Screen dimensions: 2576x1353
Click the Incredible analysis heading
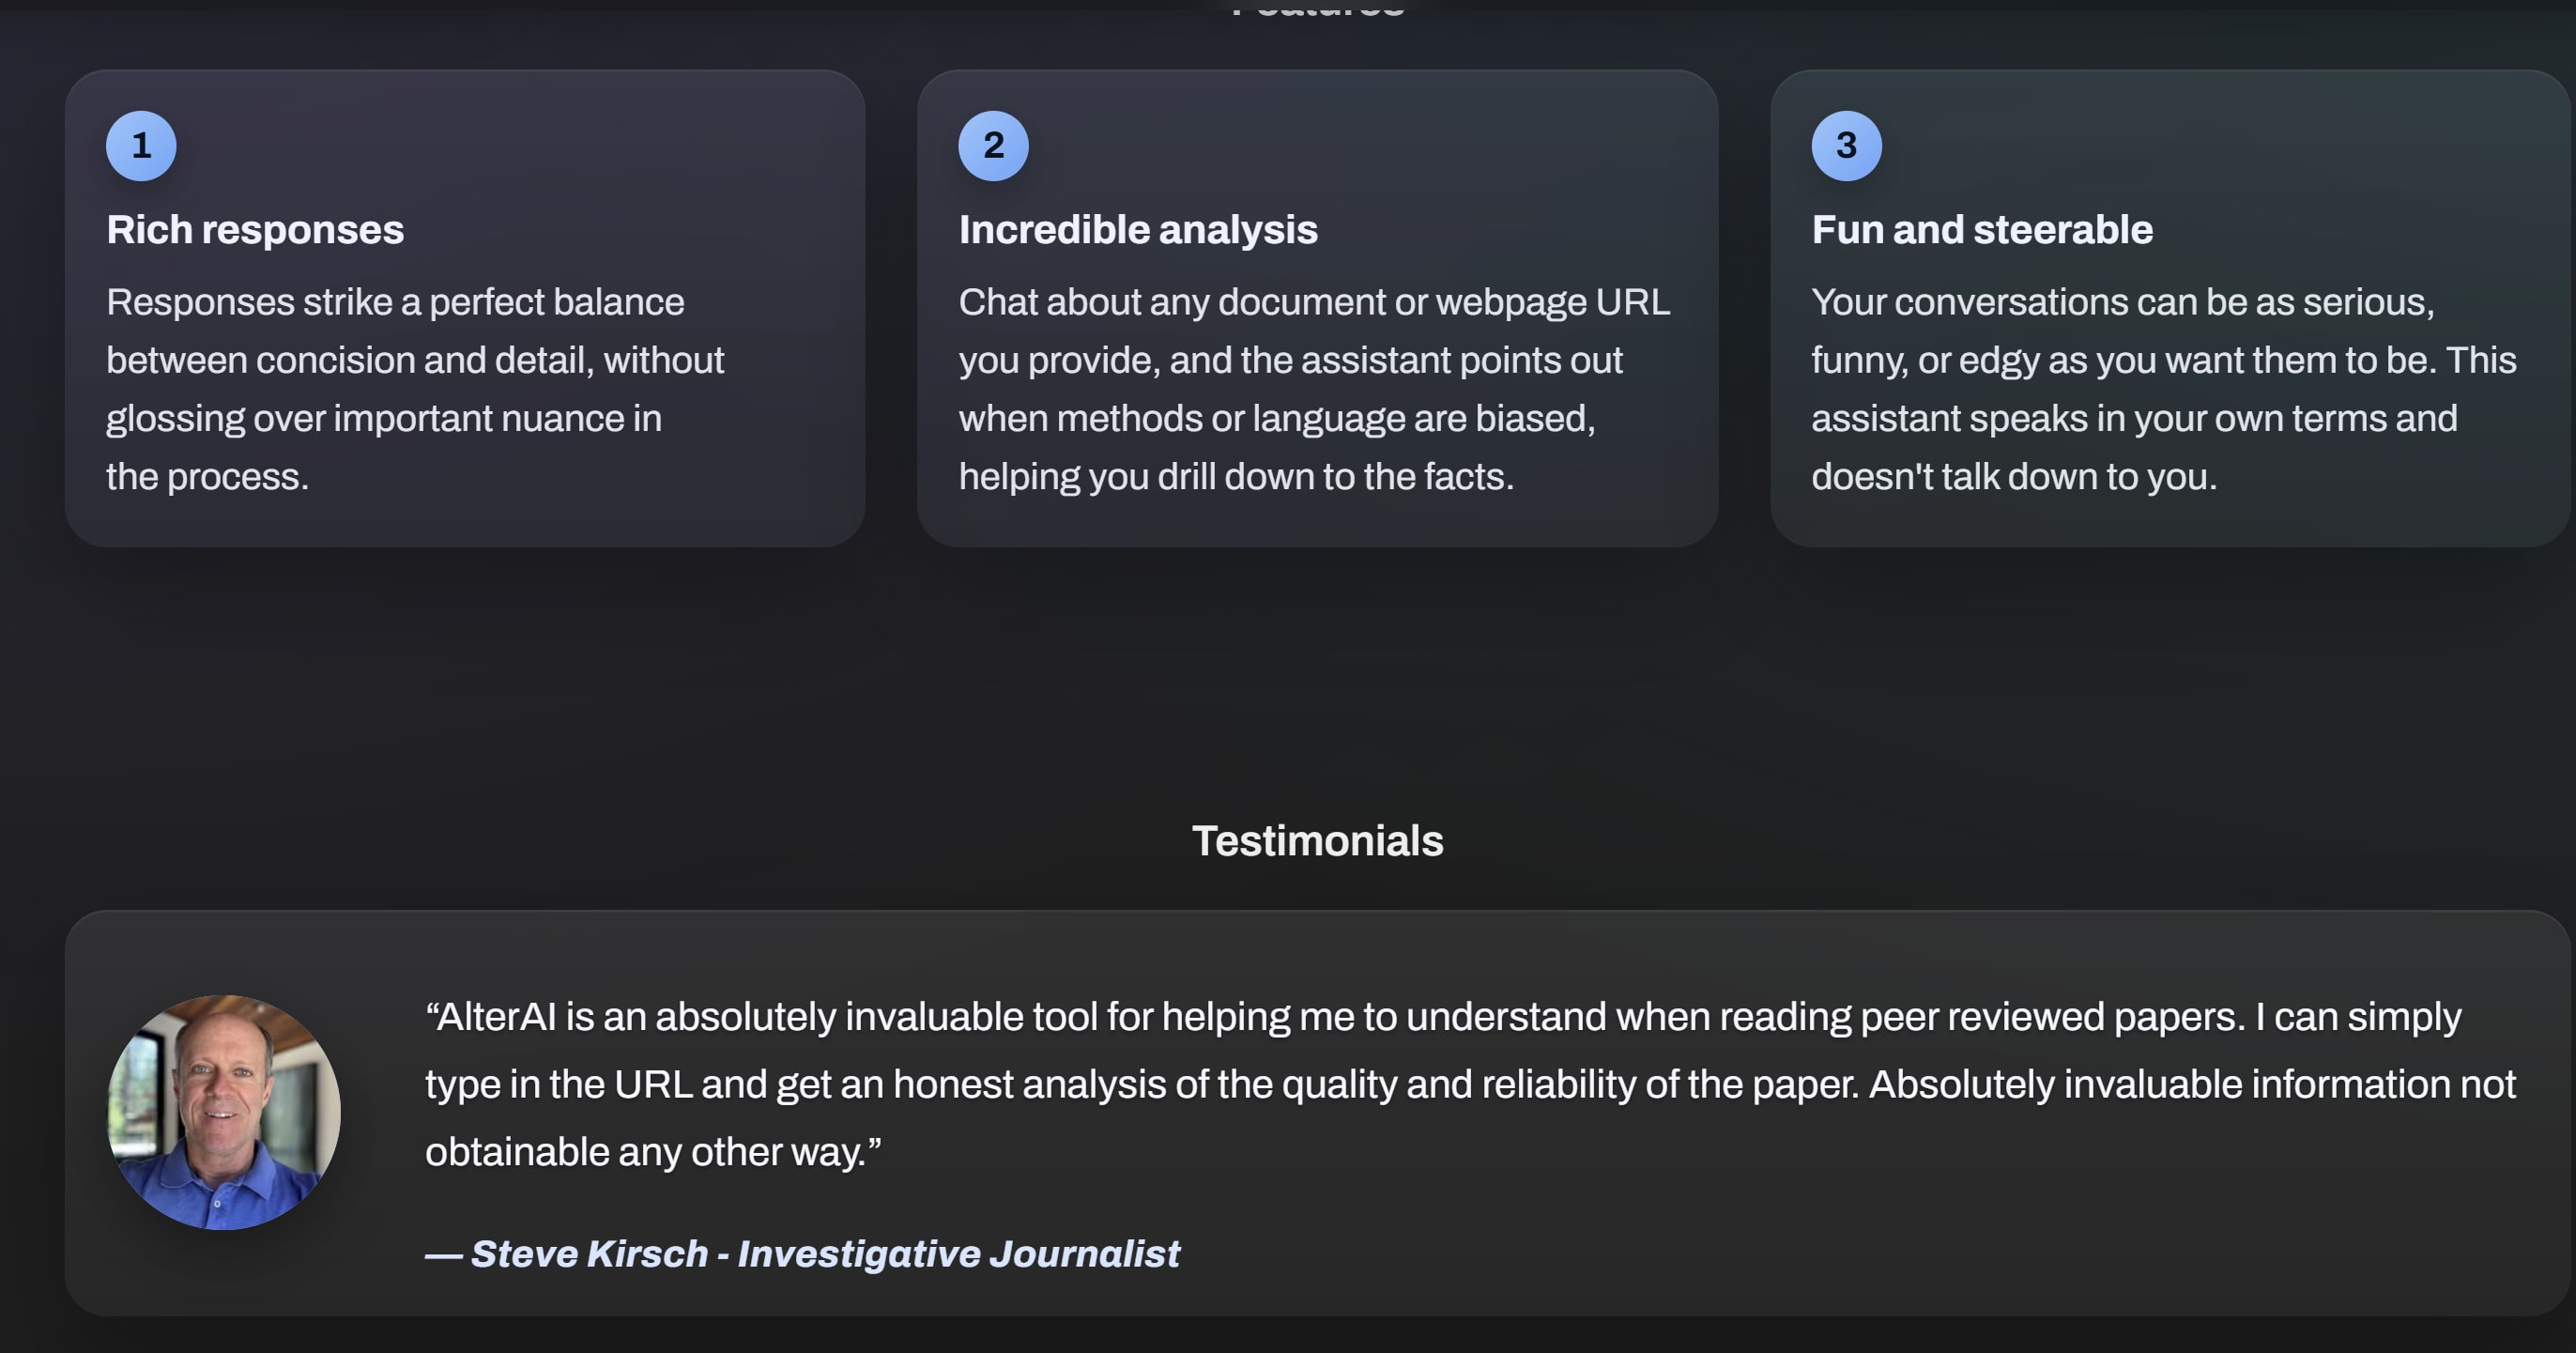tap(1138, 230)
